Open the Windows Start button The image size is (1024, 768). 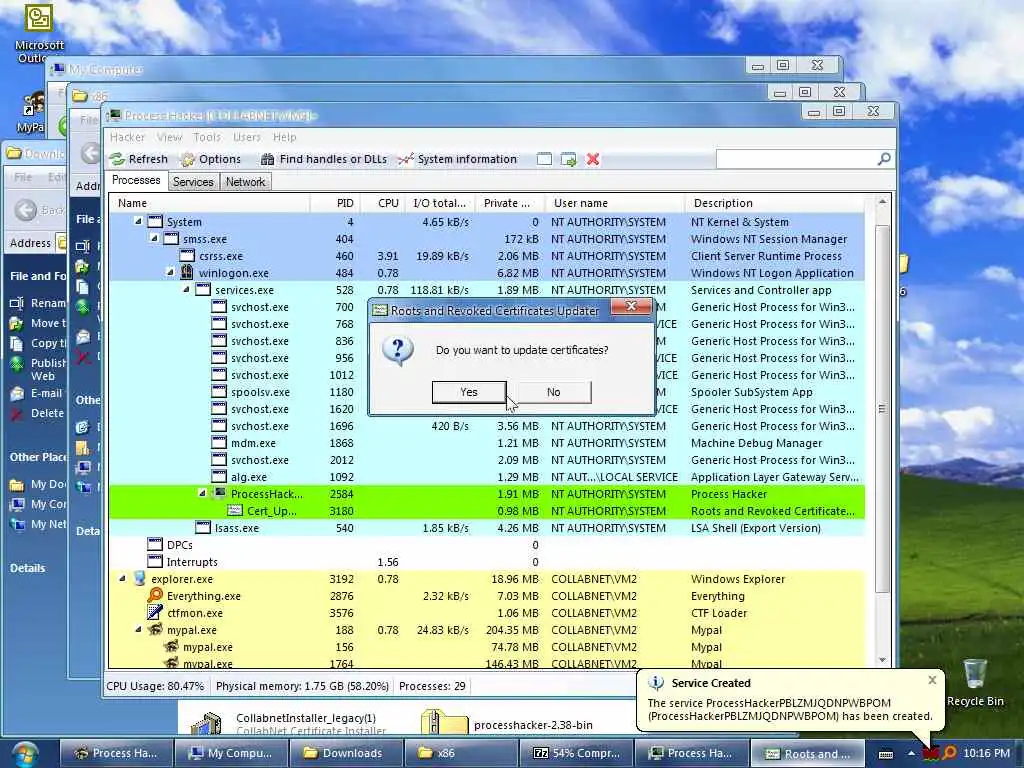point(24,753)
